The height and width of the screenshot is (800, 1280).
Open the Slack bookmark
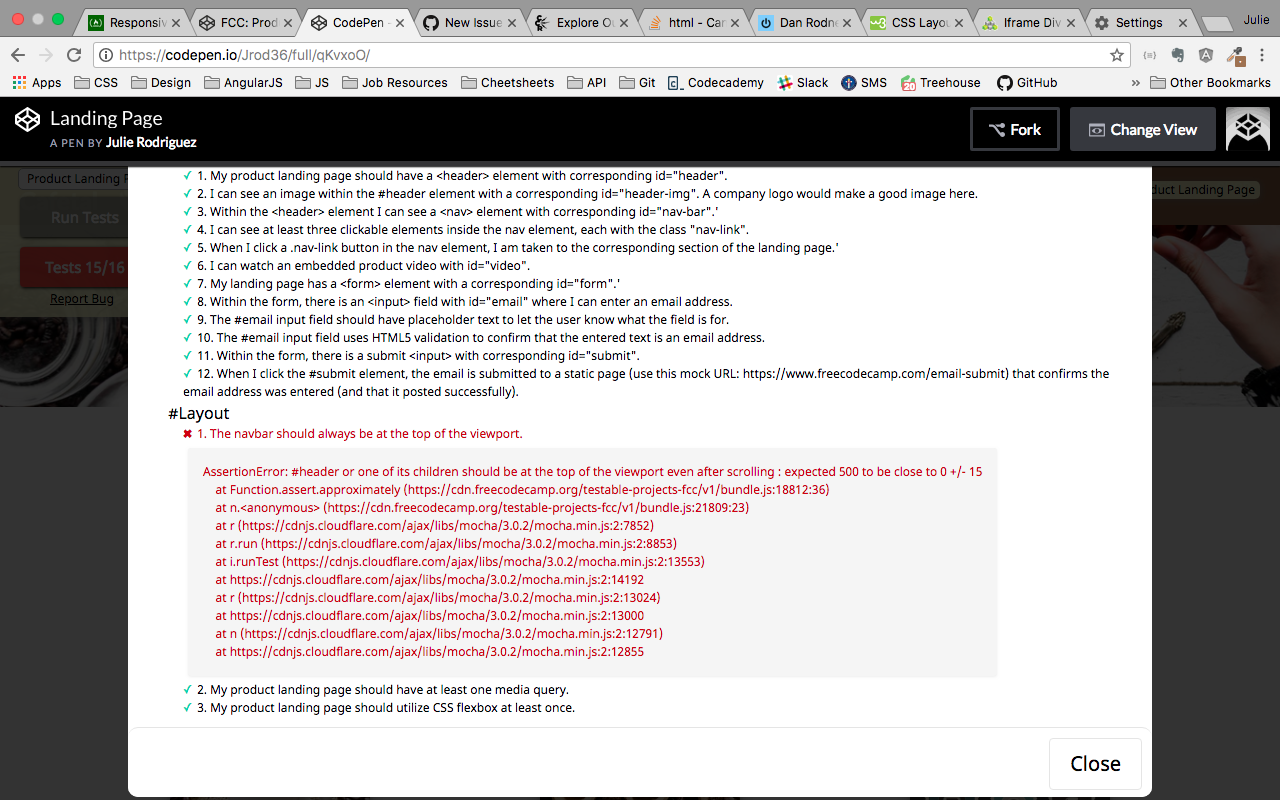pyautogui.click(x=803, y=83)
